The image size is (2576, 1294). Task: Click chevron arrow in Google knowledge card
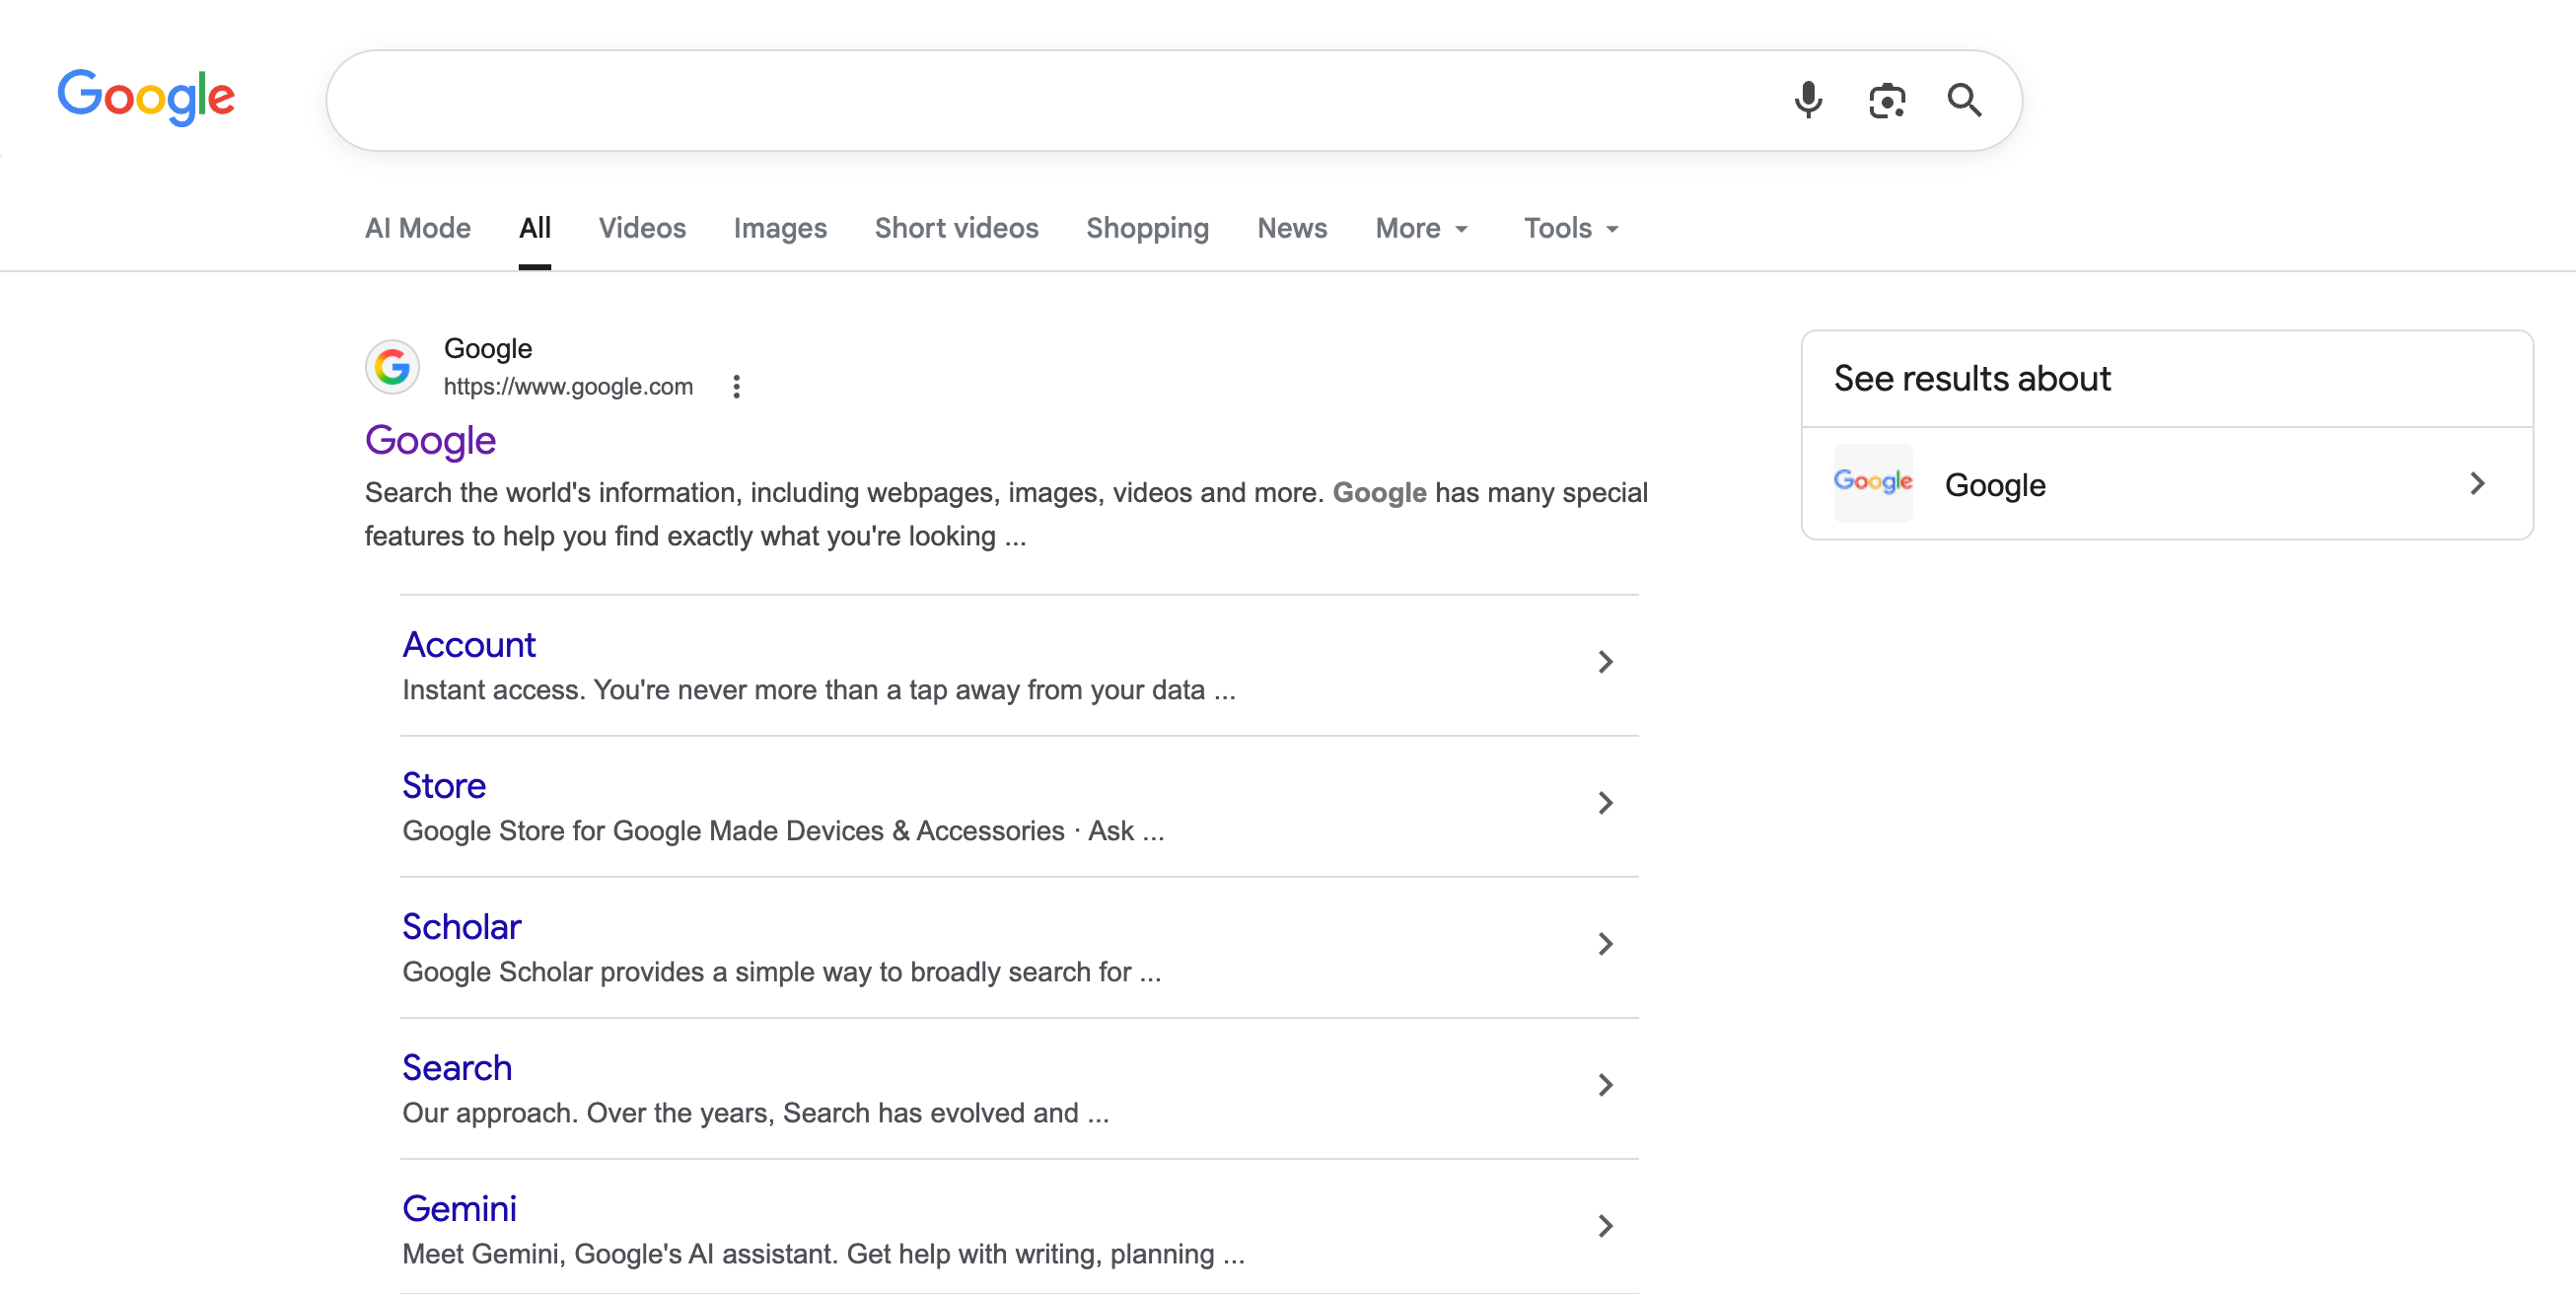point(2477,484)
